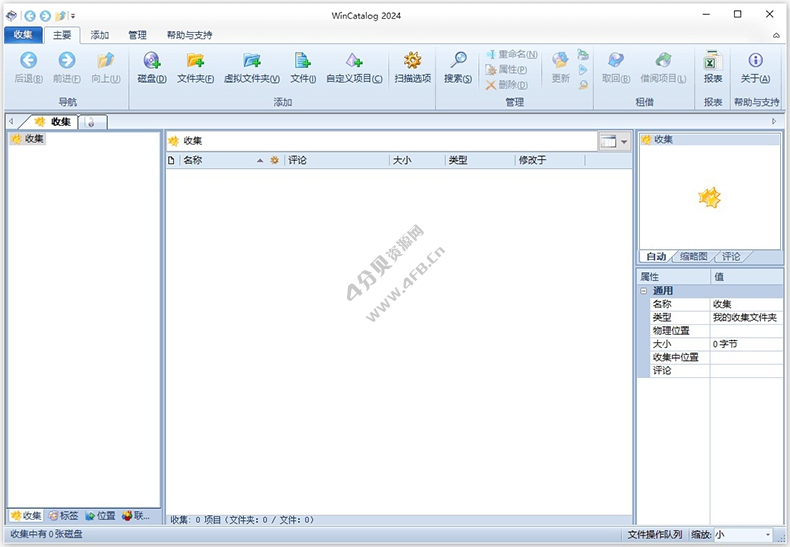Screen dimensions: 790x547
Task: Select the 收集 document tab
Action: pos(54,121)
